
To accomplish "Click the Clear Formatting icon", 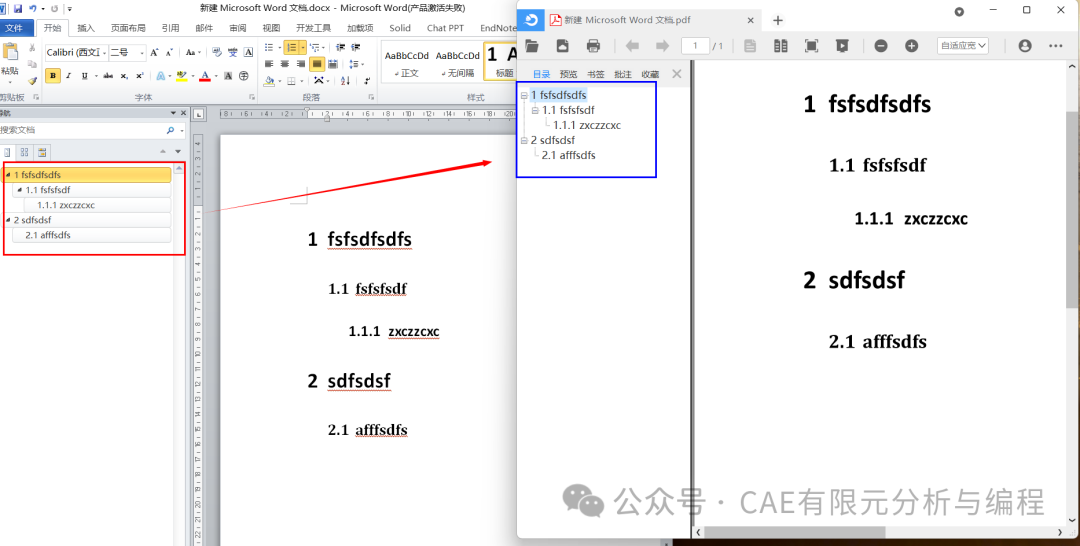I will pyautogui.click(x=217, y=52).
